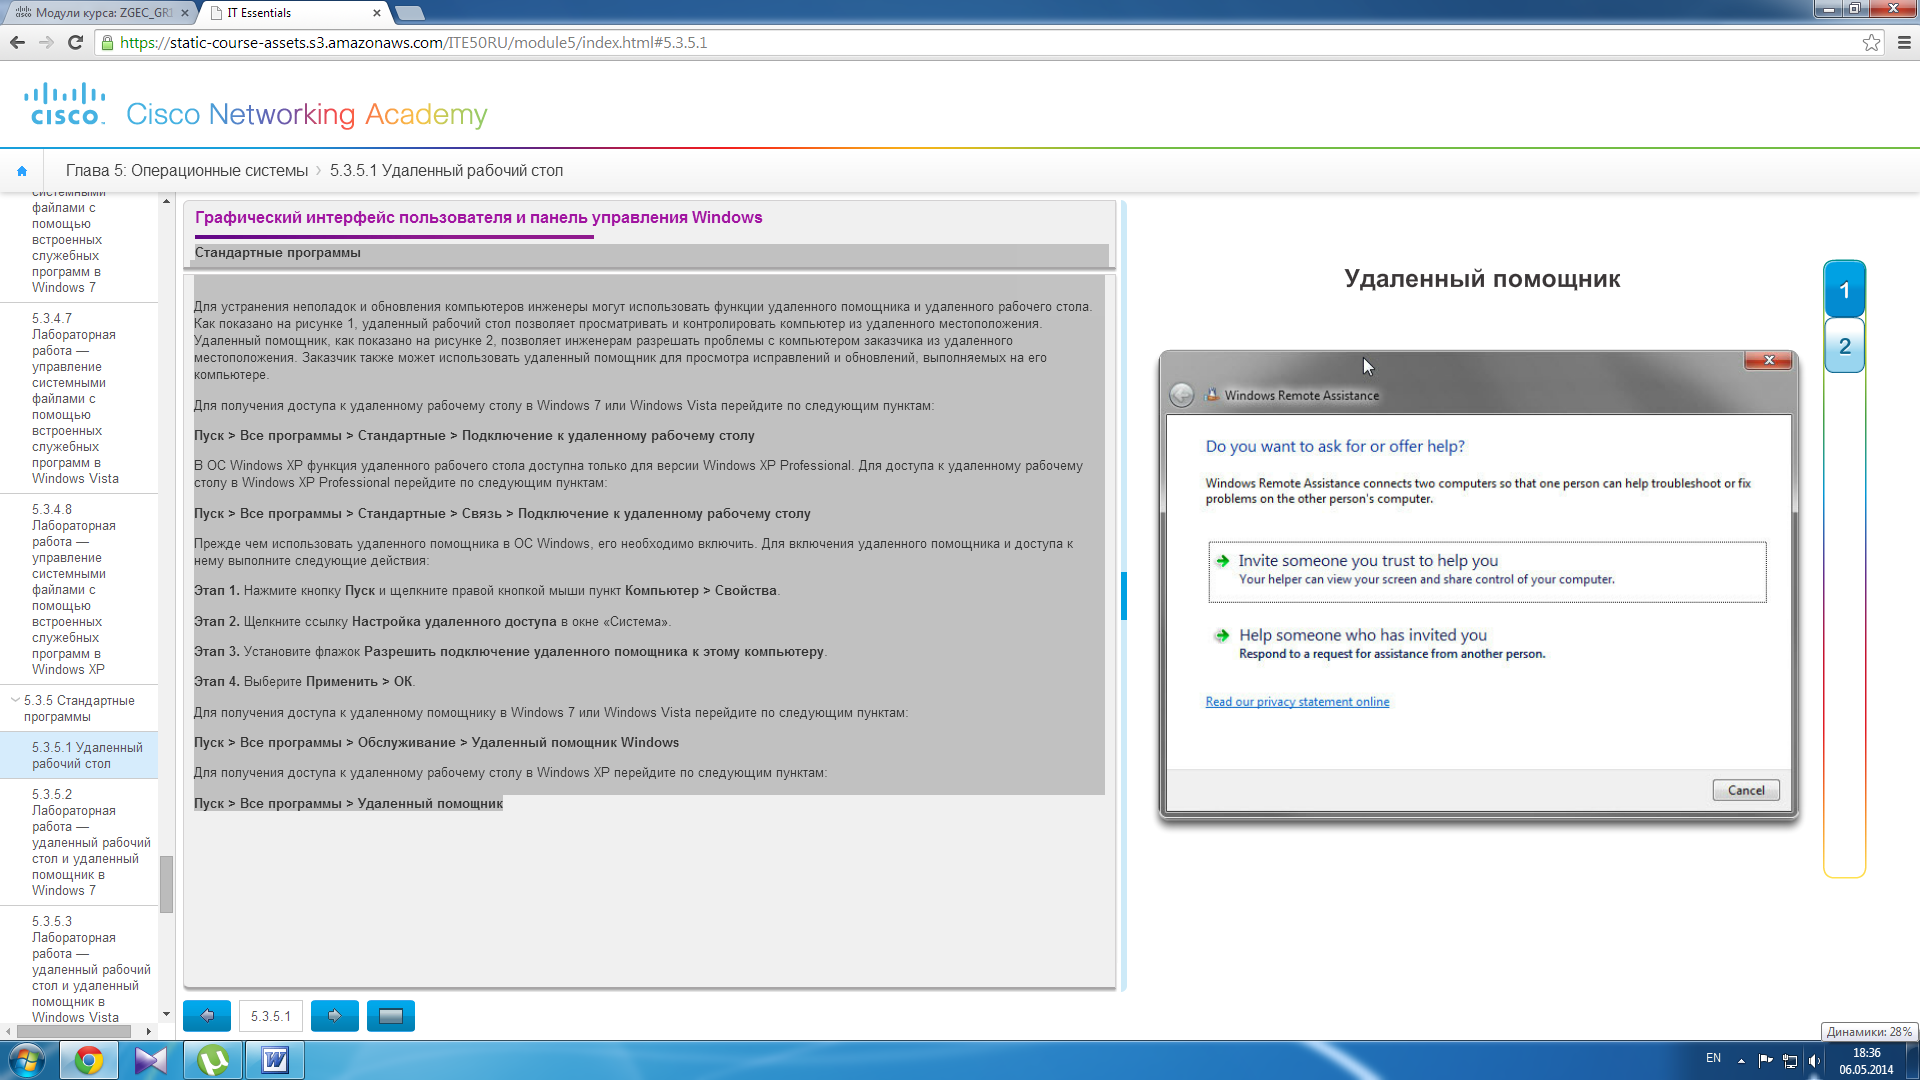Click Глава 5: Операционные системы breadcrumb
1920x1080 pixels.
(187, 171)
